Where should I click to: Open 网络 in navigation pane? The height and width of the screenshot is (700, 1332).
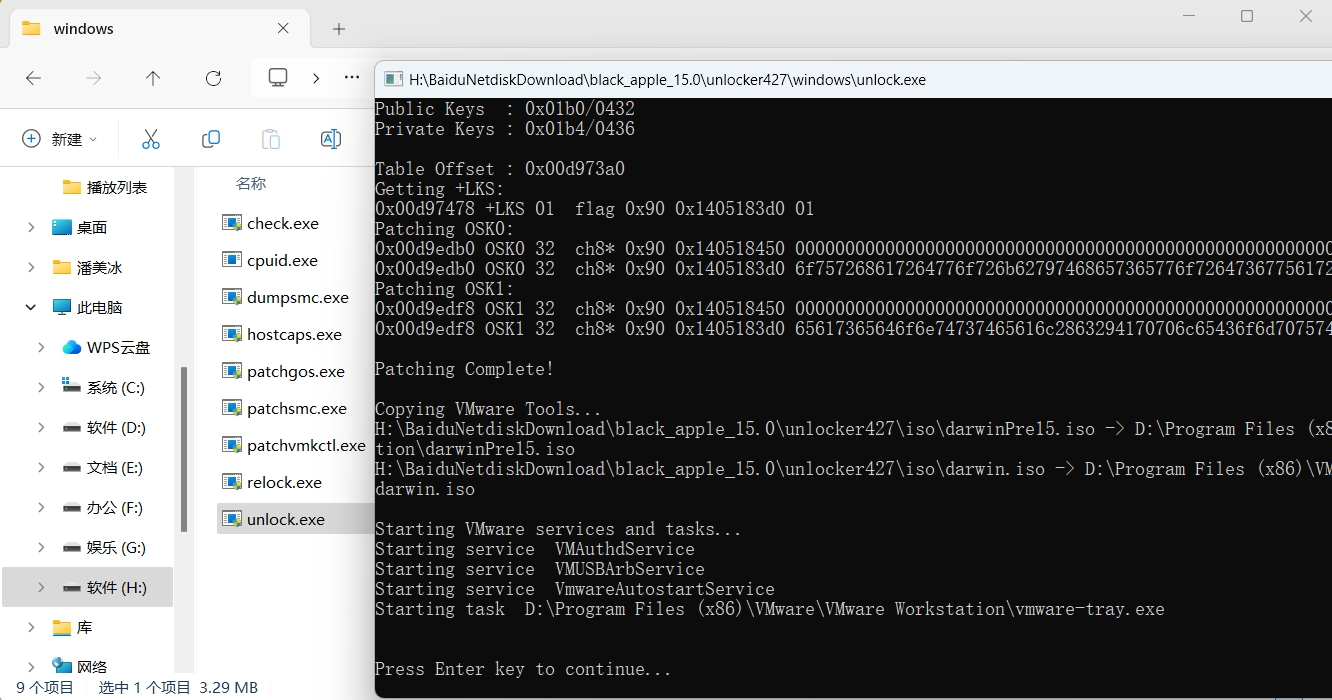coord(80,666)
